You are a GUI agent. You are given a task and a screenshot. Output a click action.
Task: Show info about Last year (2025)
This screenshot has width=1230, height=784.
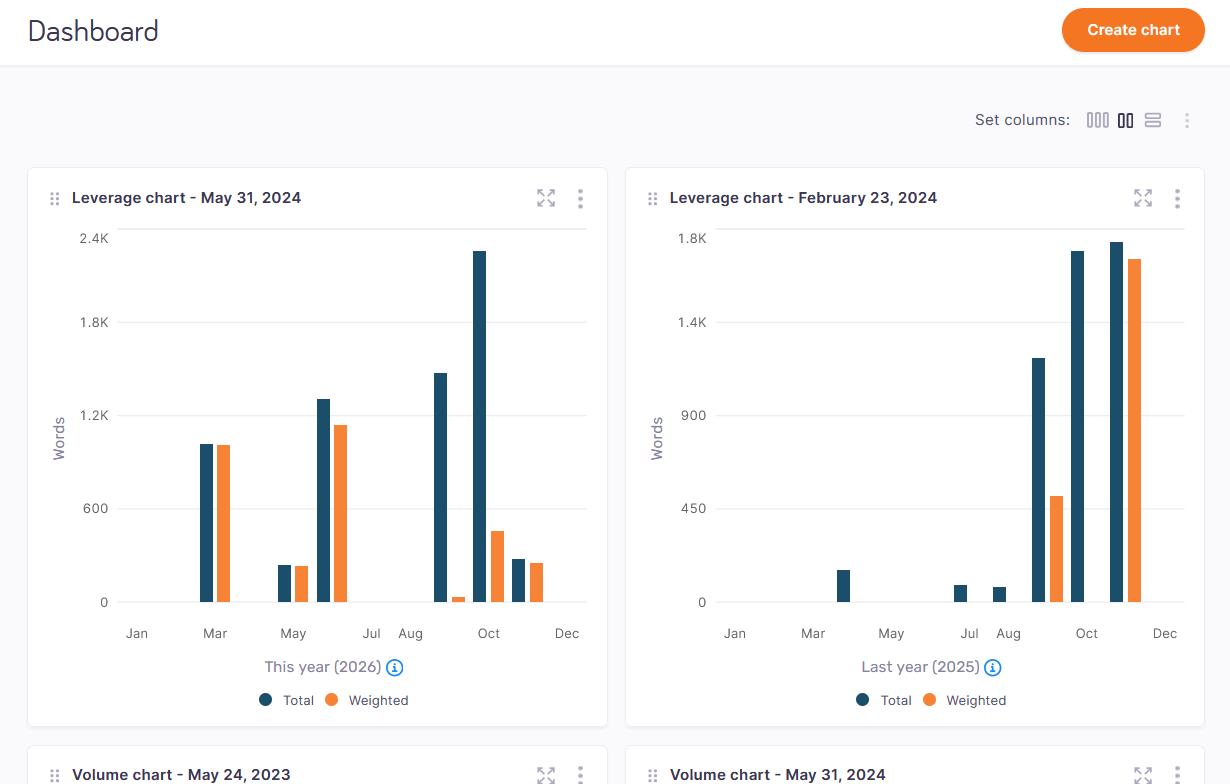(993, 667)
